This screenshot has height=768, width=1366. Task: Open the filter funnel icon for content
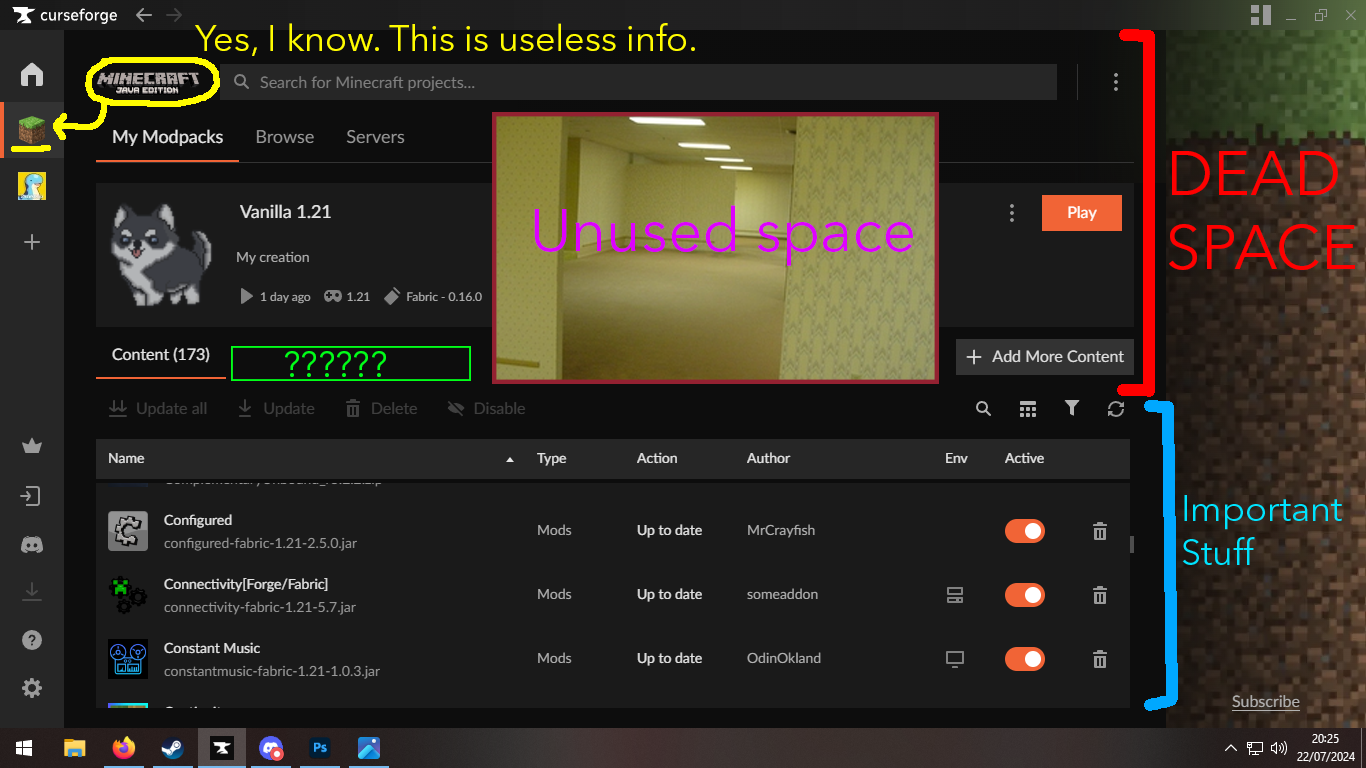coord(1072,408)
